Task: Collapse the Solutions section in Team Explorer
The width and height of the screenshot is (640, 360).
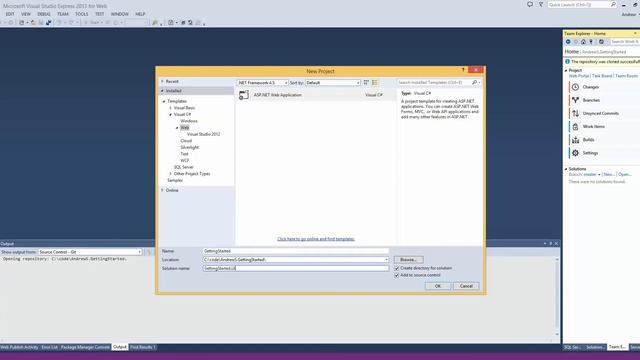Action: [566, 169]
